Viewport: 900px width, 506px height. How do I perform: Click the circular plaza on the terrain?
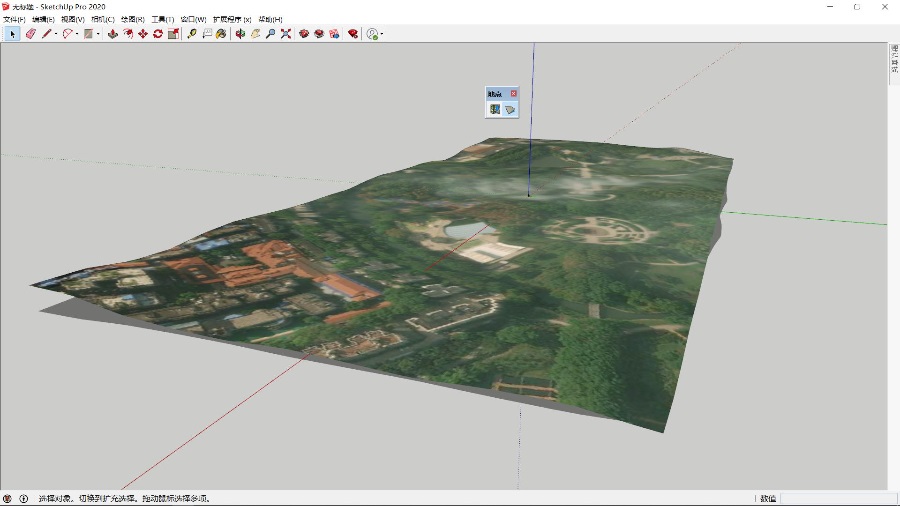pos(598,231)
